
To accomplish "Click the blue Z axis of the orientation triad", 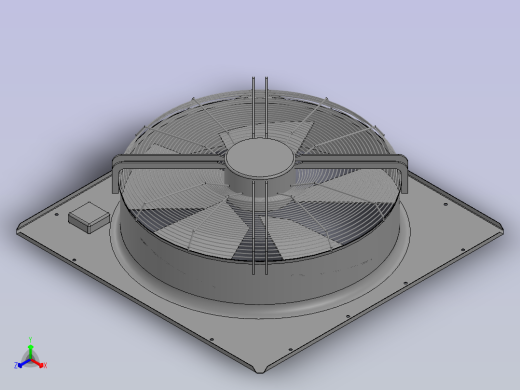I will (x=23, y=363).
